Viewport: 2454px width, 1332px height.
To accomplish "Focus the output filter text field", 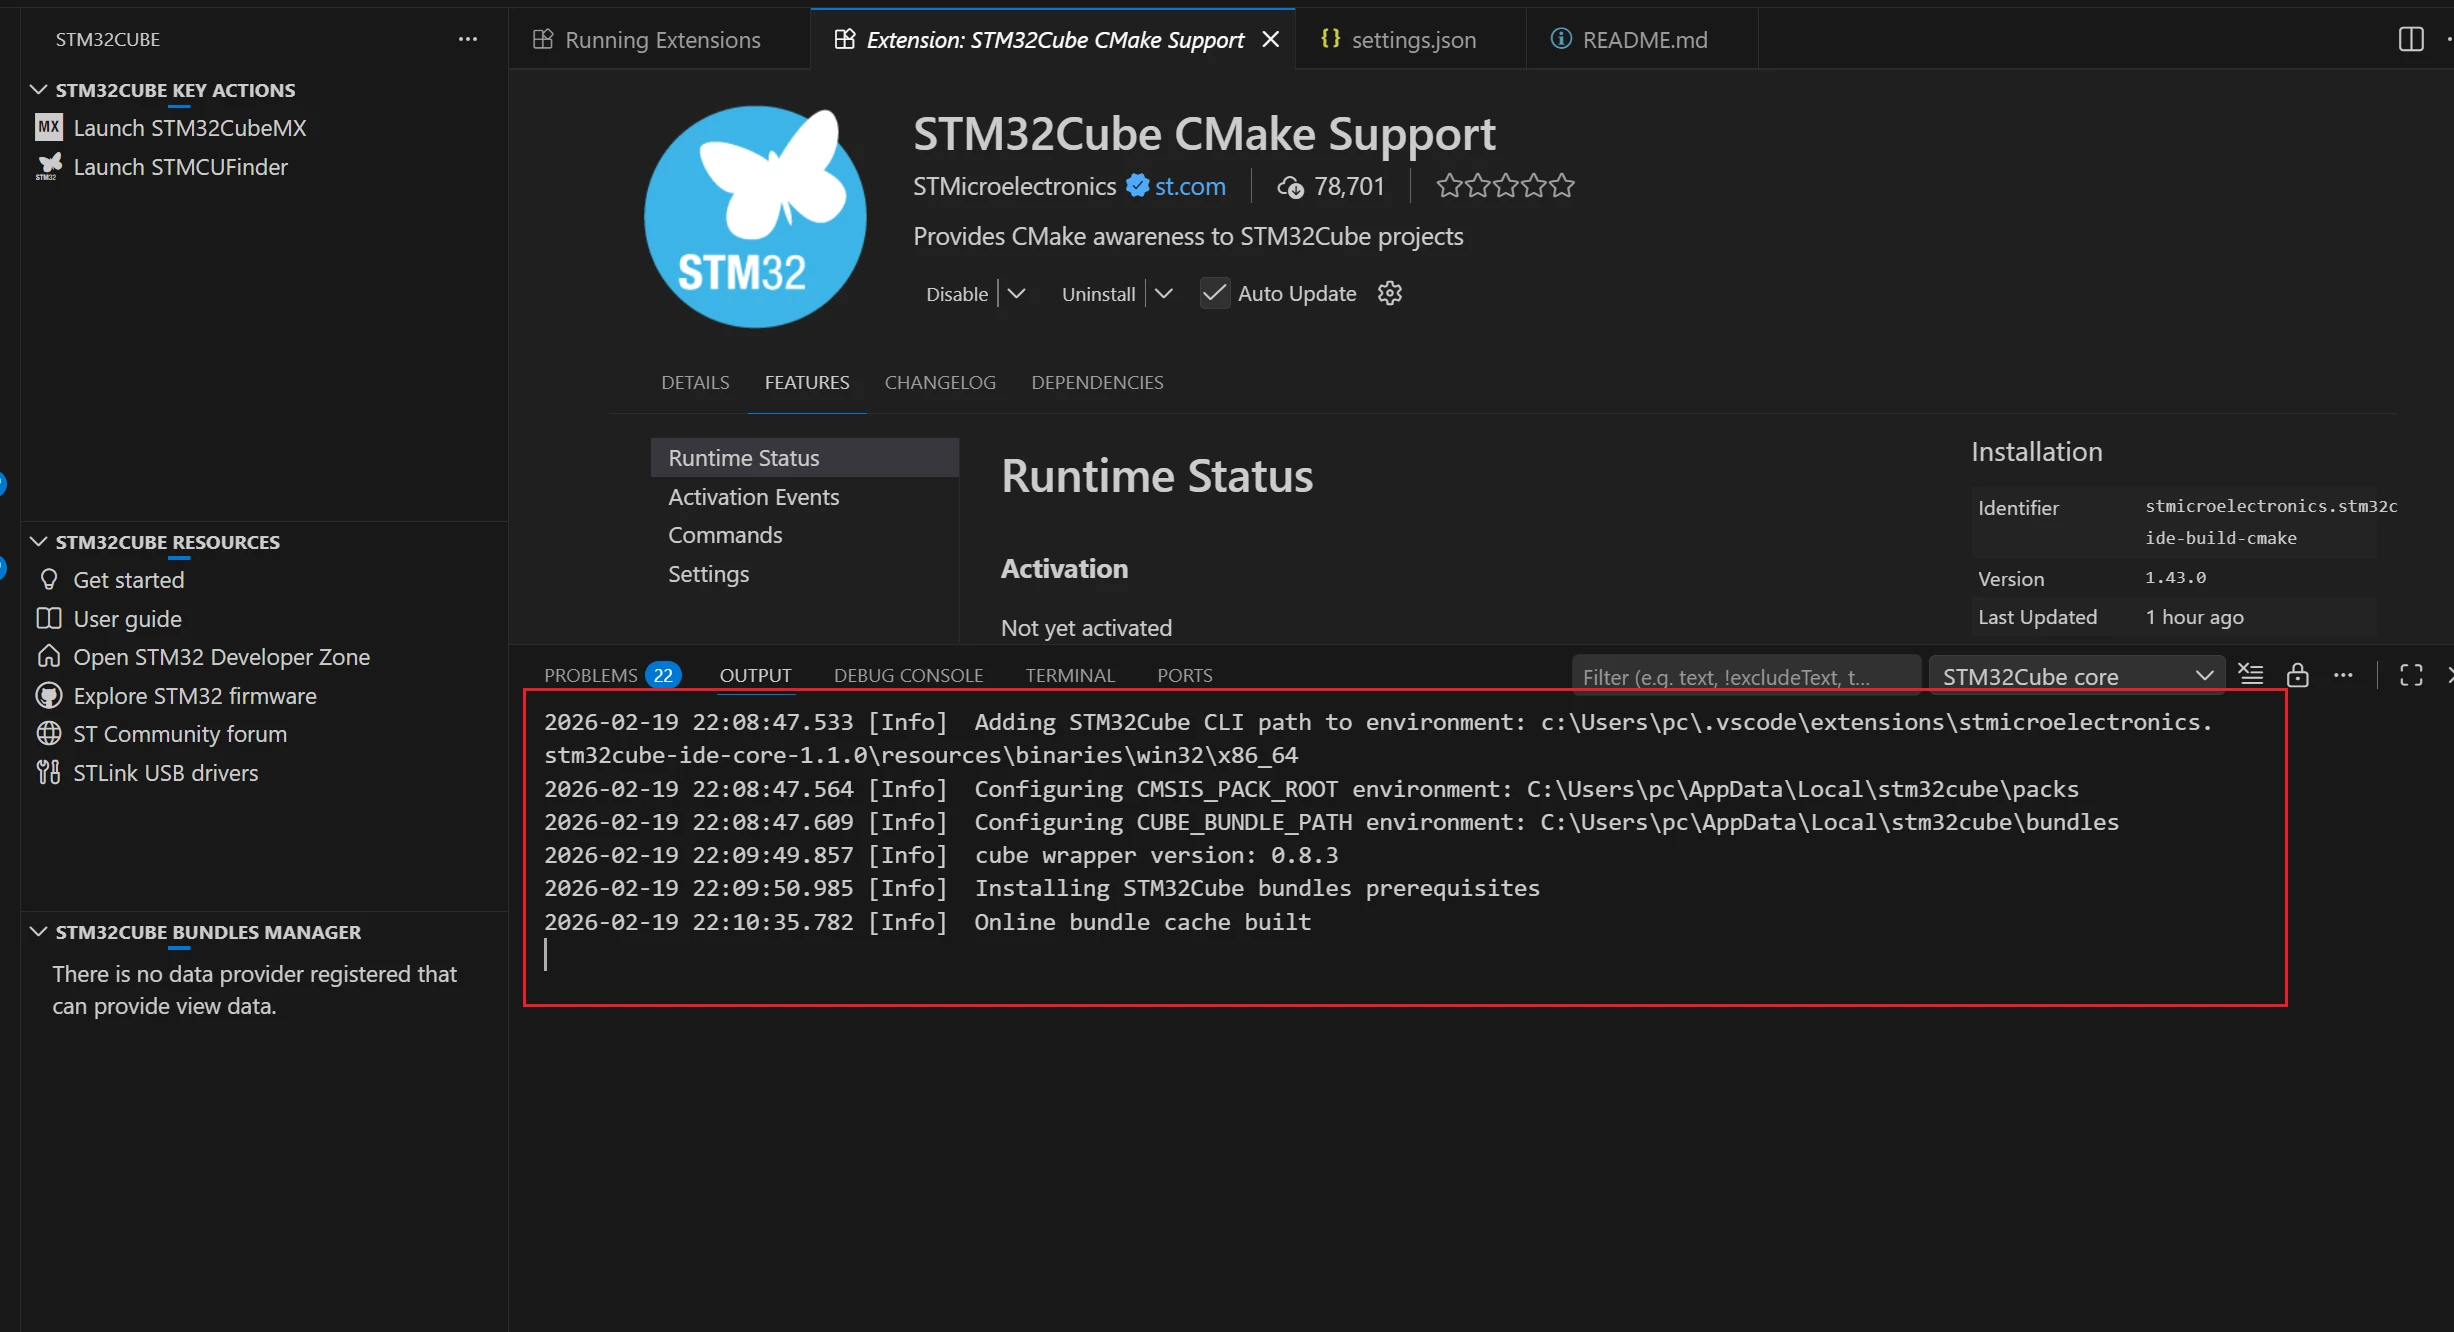I will (x=1745, y=677).
